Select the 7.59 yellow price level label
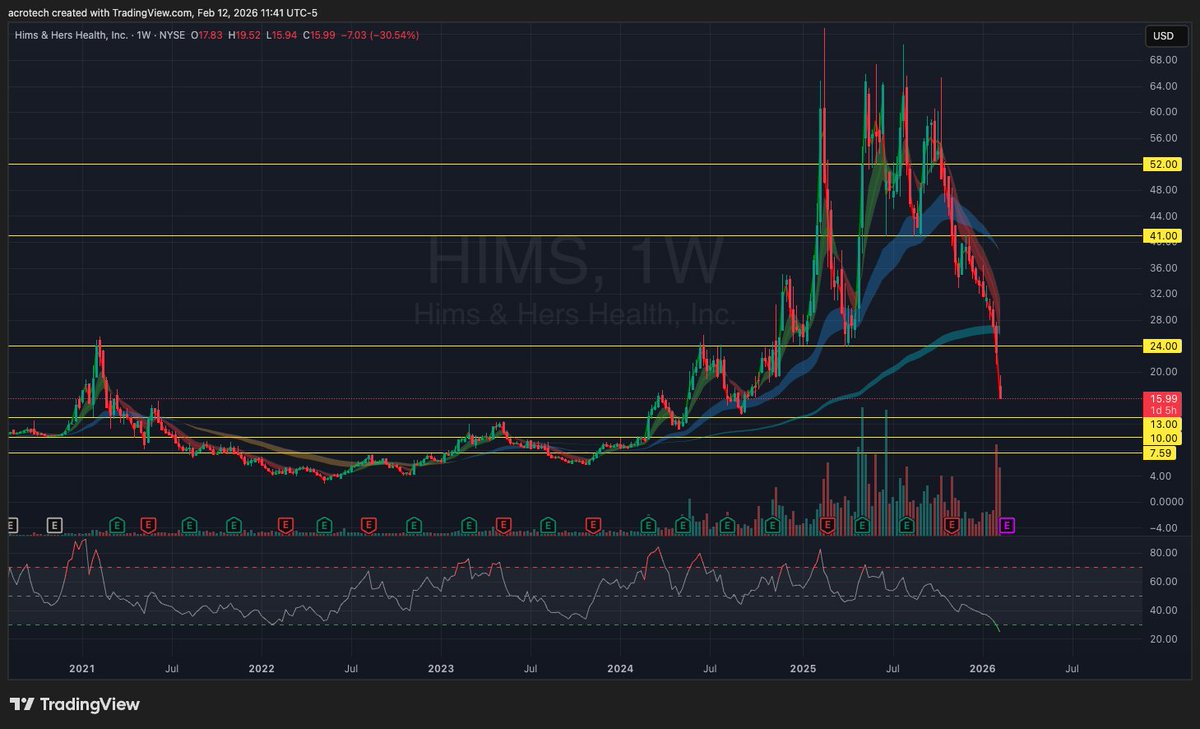This screenshot has width=1200, height=729. coord(1161,453)
